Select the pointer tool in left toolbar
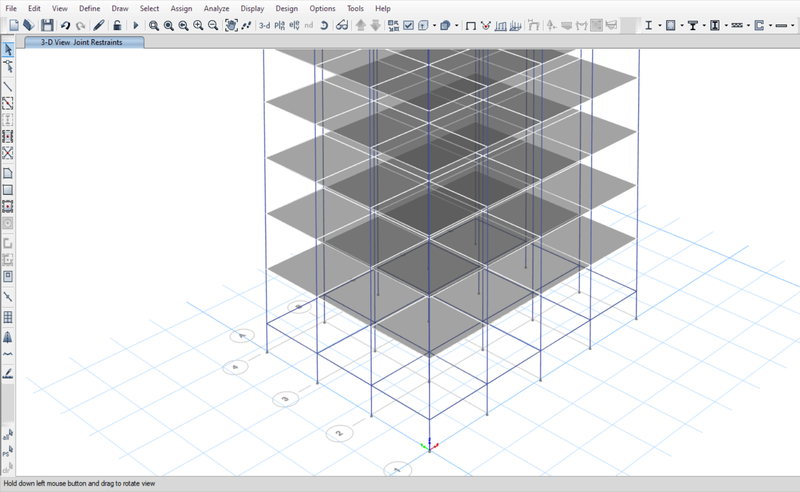This screenshot has width=800, height=492. click(x=8, y=49)
